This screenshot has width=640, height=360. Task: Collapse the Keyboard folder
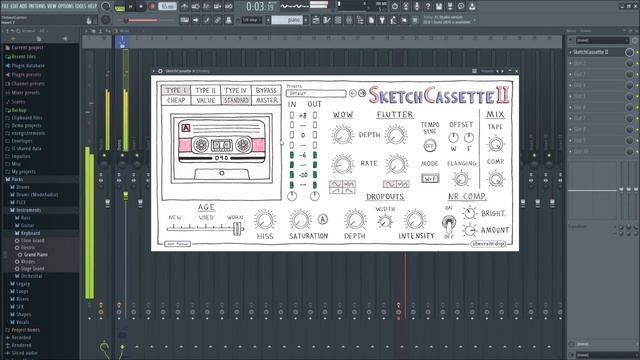(x=30, y=233)
